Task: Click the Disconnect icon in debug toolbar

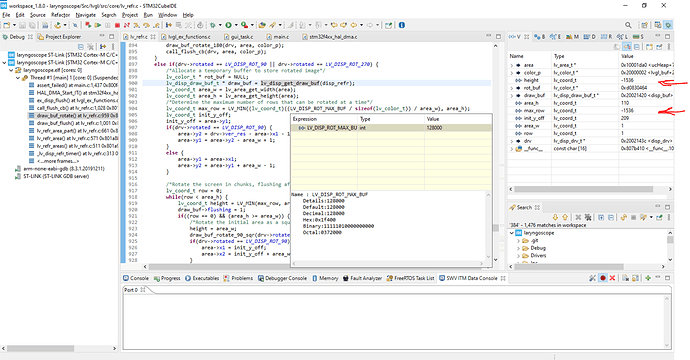Action: [x=127, y=25]
